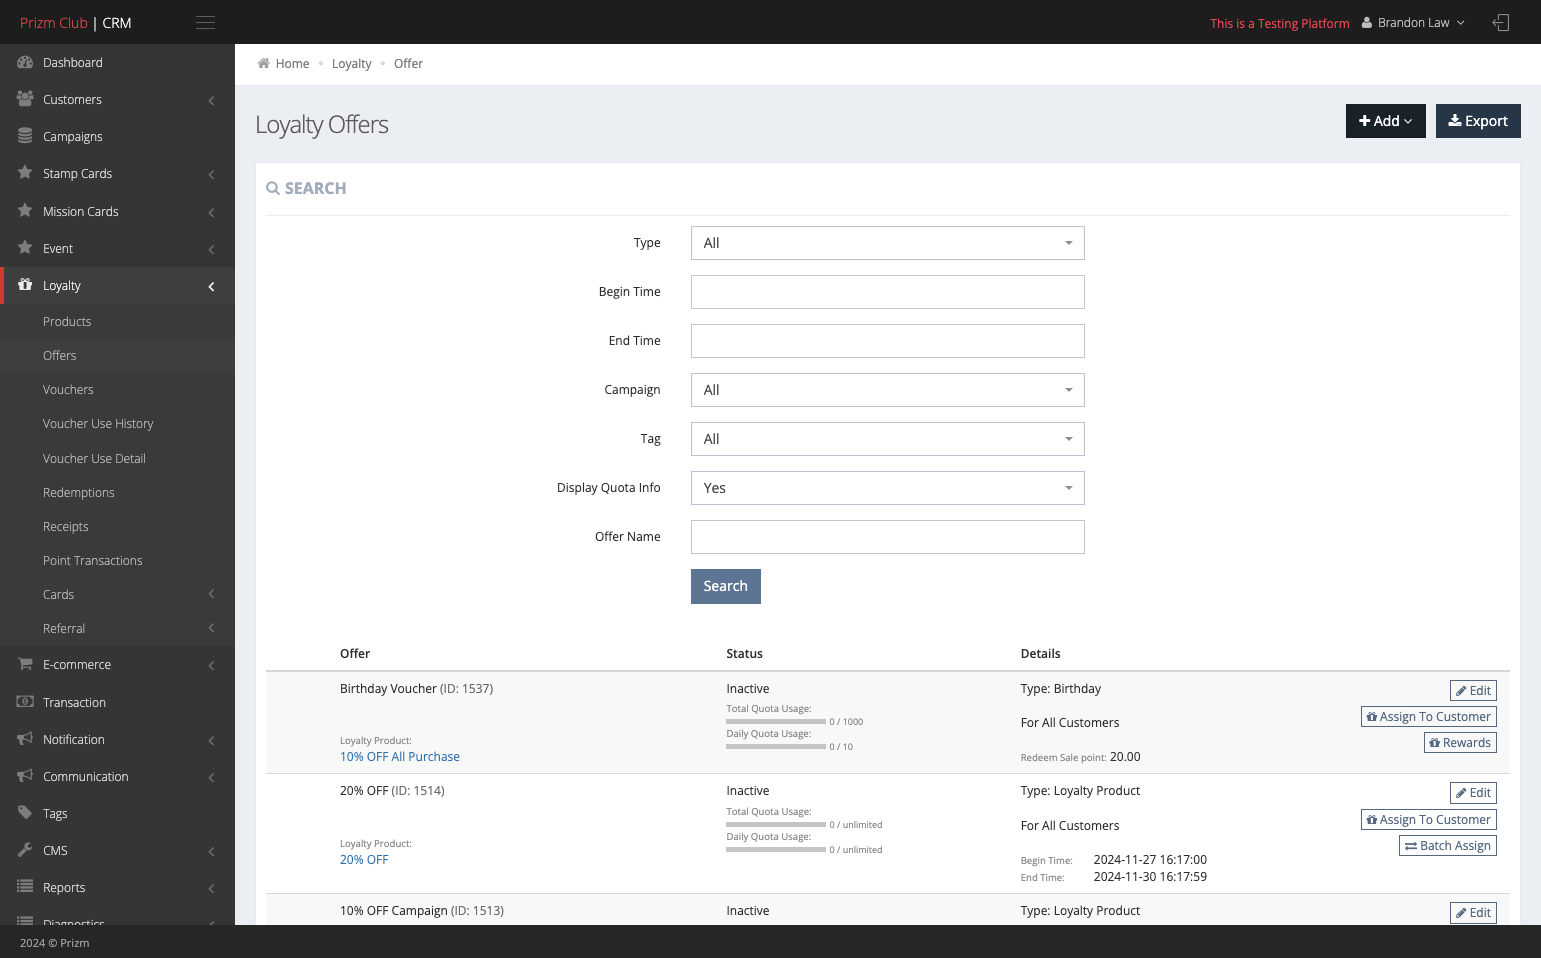Open the Display Quota Info dropdown
This screenshot has height=958, width=1541.
coord(888,488)
